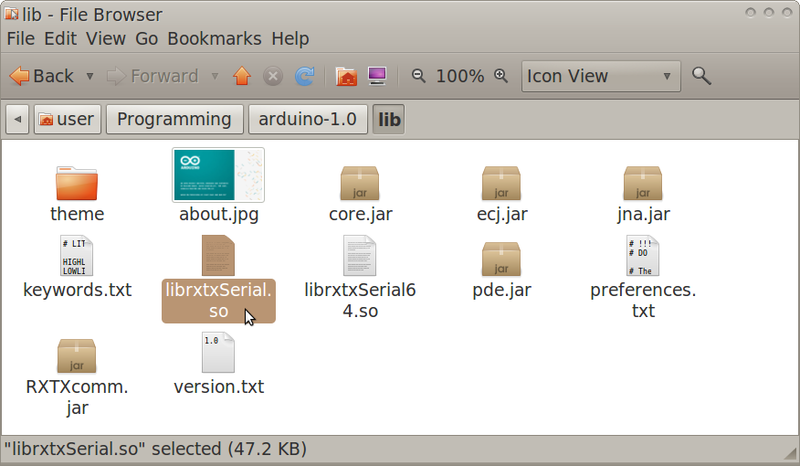800x466 pixels.
Task: Select the pde.jar package icon
Action: [502, 259]
